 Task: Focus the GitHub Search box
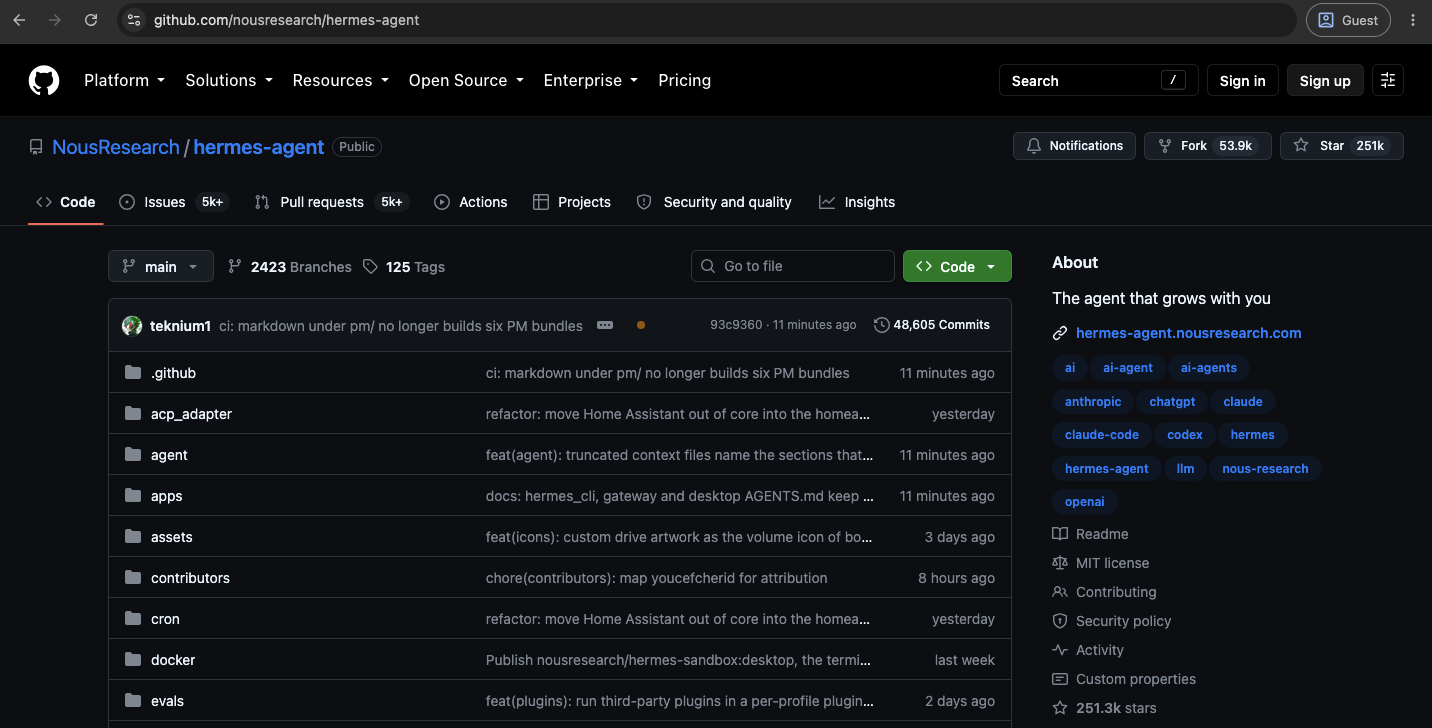(1098, 81)
